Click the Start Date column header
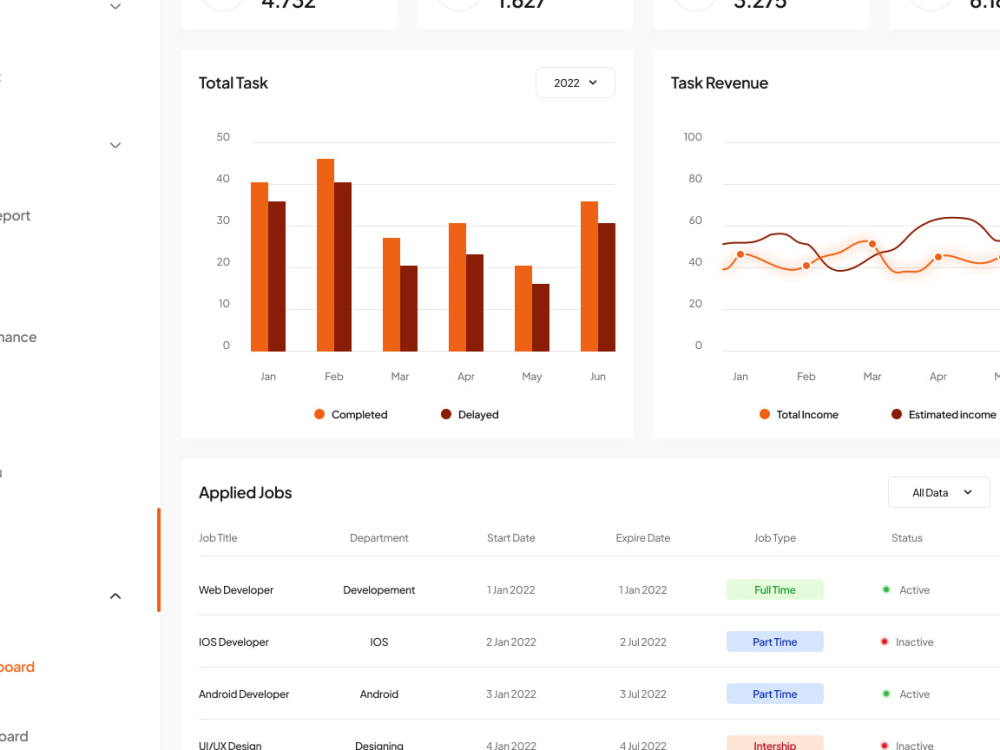The height and width of the screenshot is (750, 1000). (x=511, y=538)
